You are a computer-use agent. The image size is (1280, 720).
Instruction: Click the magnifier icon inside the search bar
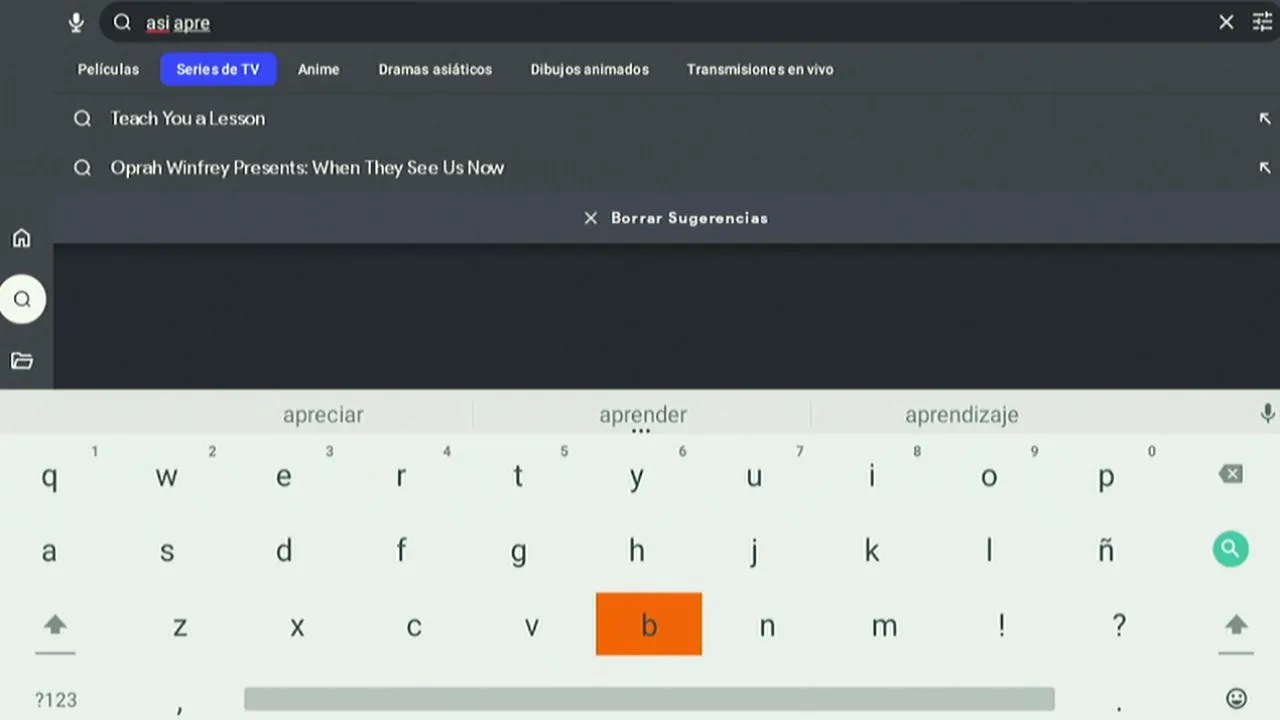click(x=122, y=22)
